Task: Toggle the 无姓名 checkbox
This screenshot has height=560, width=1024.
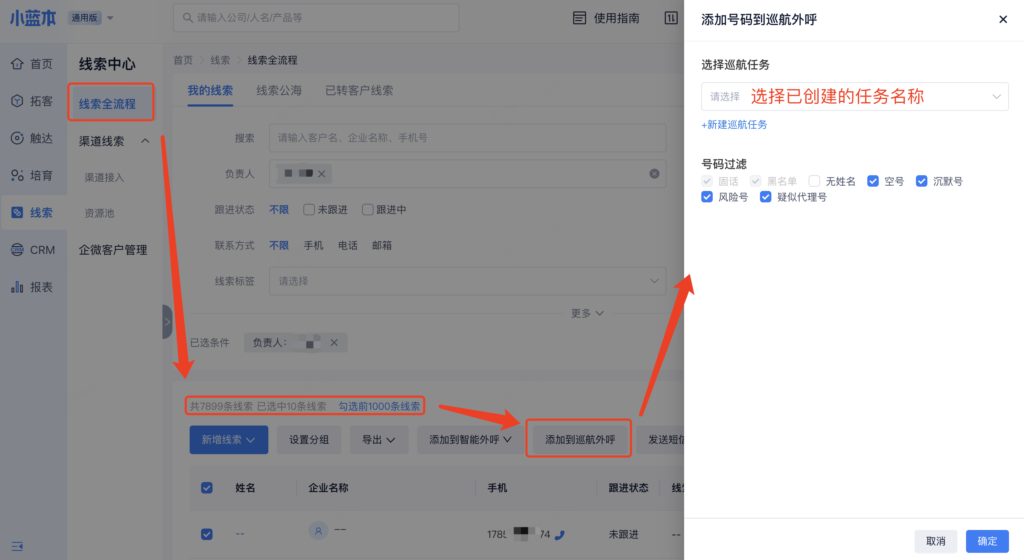Action: click(x=814, y=182)
